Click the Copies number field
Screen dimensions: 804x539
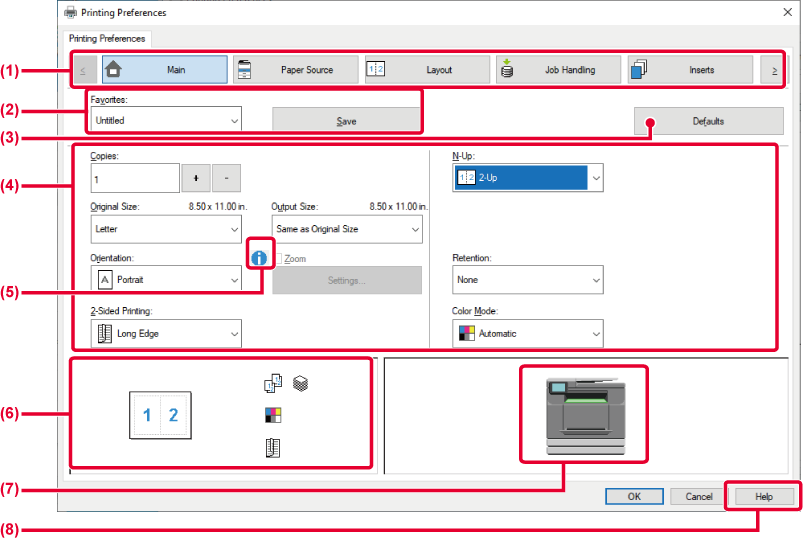(134, 178)
